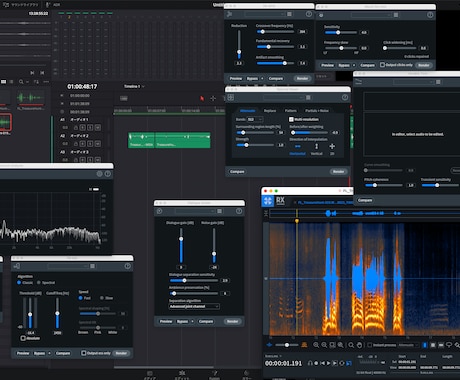The width and height of the screenshot is (460, 380).
Task: Open the Attenuate dropdown beside Instant process
Action: pos(409,345)
